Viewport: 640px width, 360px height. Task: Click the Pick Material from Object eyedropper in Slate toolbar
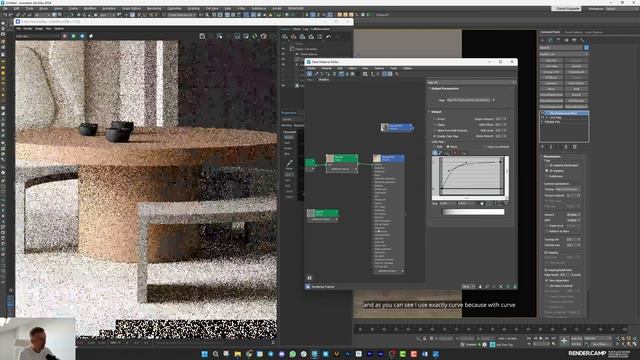[317, 74]
